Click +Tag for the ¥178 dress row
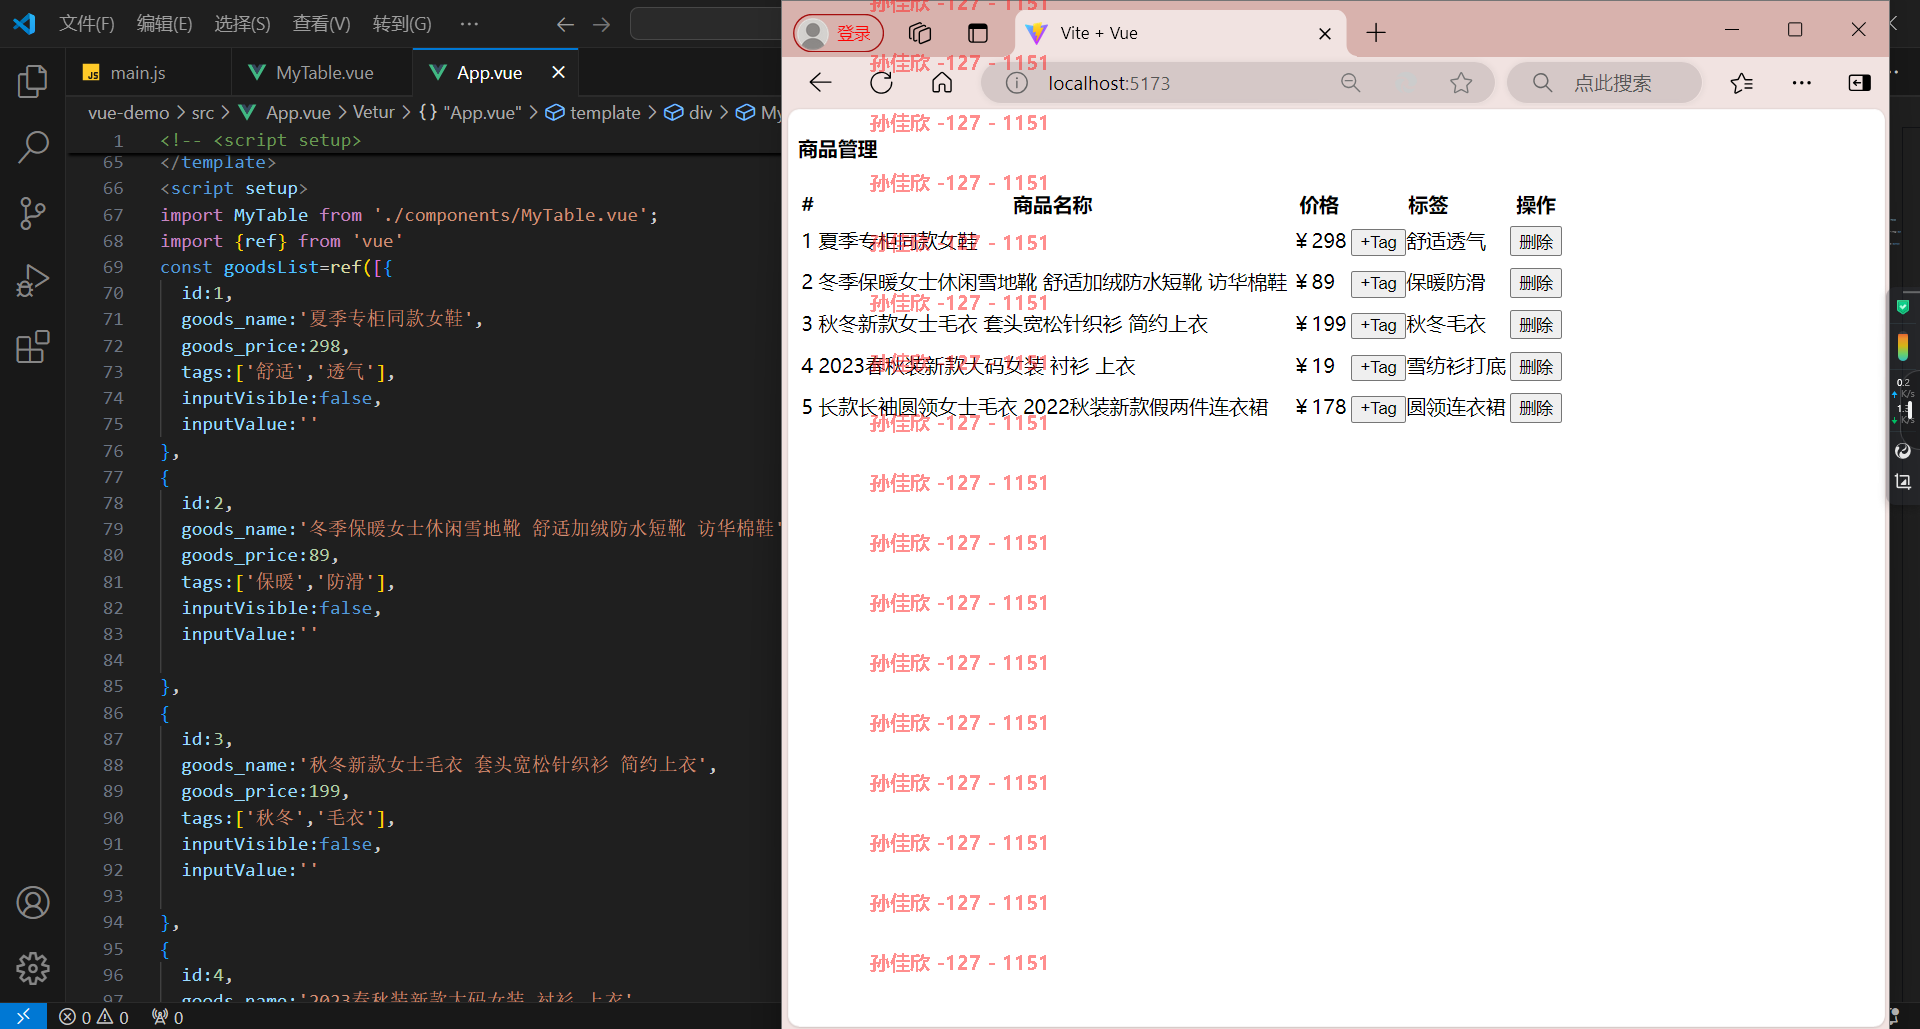 (1378, 408)
